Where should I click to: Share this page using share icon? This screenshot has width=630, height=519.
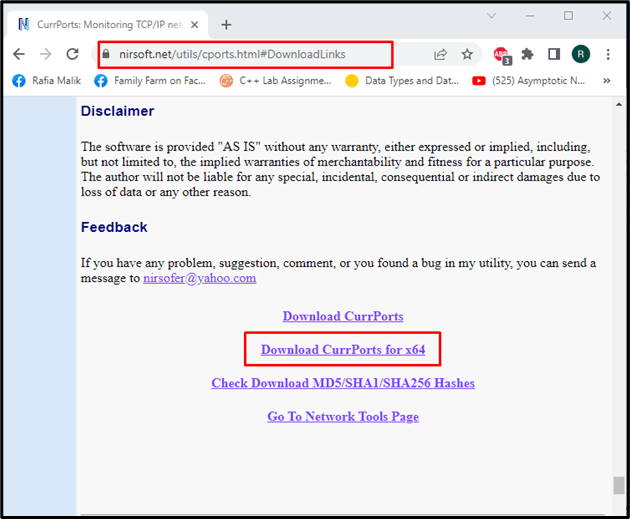tap(440, 54)
